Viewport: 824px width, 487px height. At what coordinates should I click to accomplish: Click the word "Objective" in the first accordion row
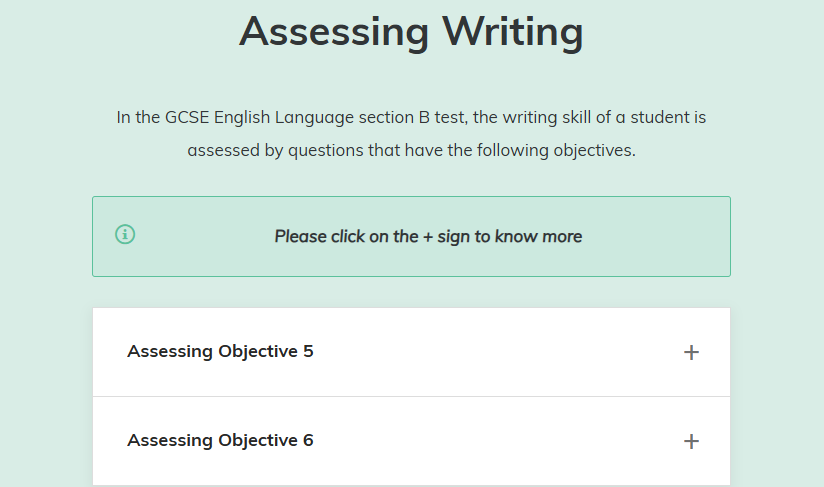(x=257, y=352)
